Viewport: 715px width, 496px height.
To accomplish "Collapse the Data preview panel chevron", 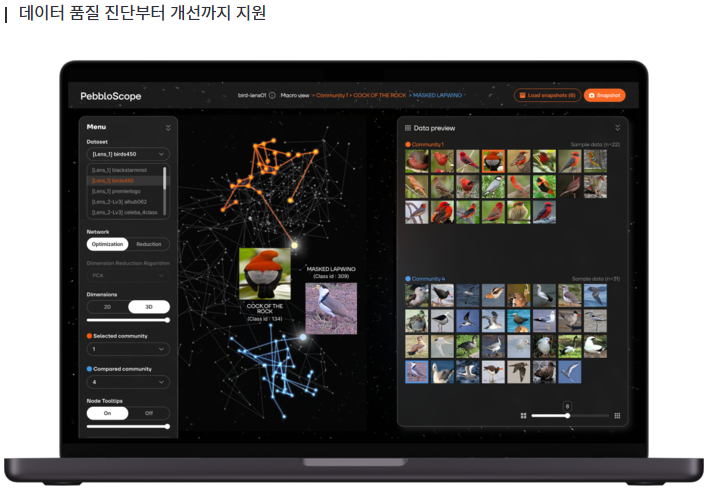I will click(617, 128).
